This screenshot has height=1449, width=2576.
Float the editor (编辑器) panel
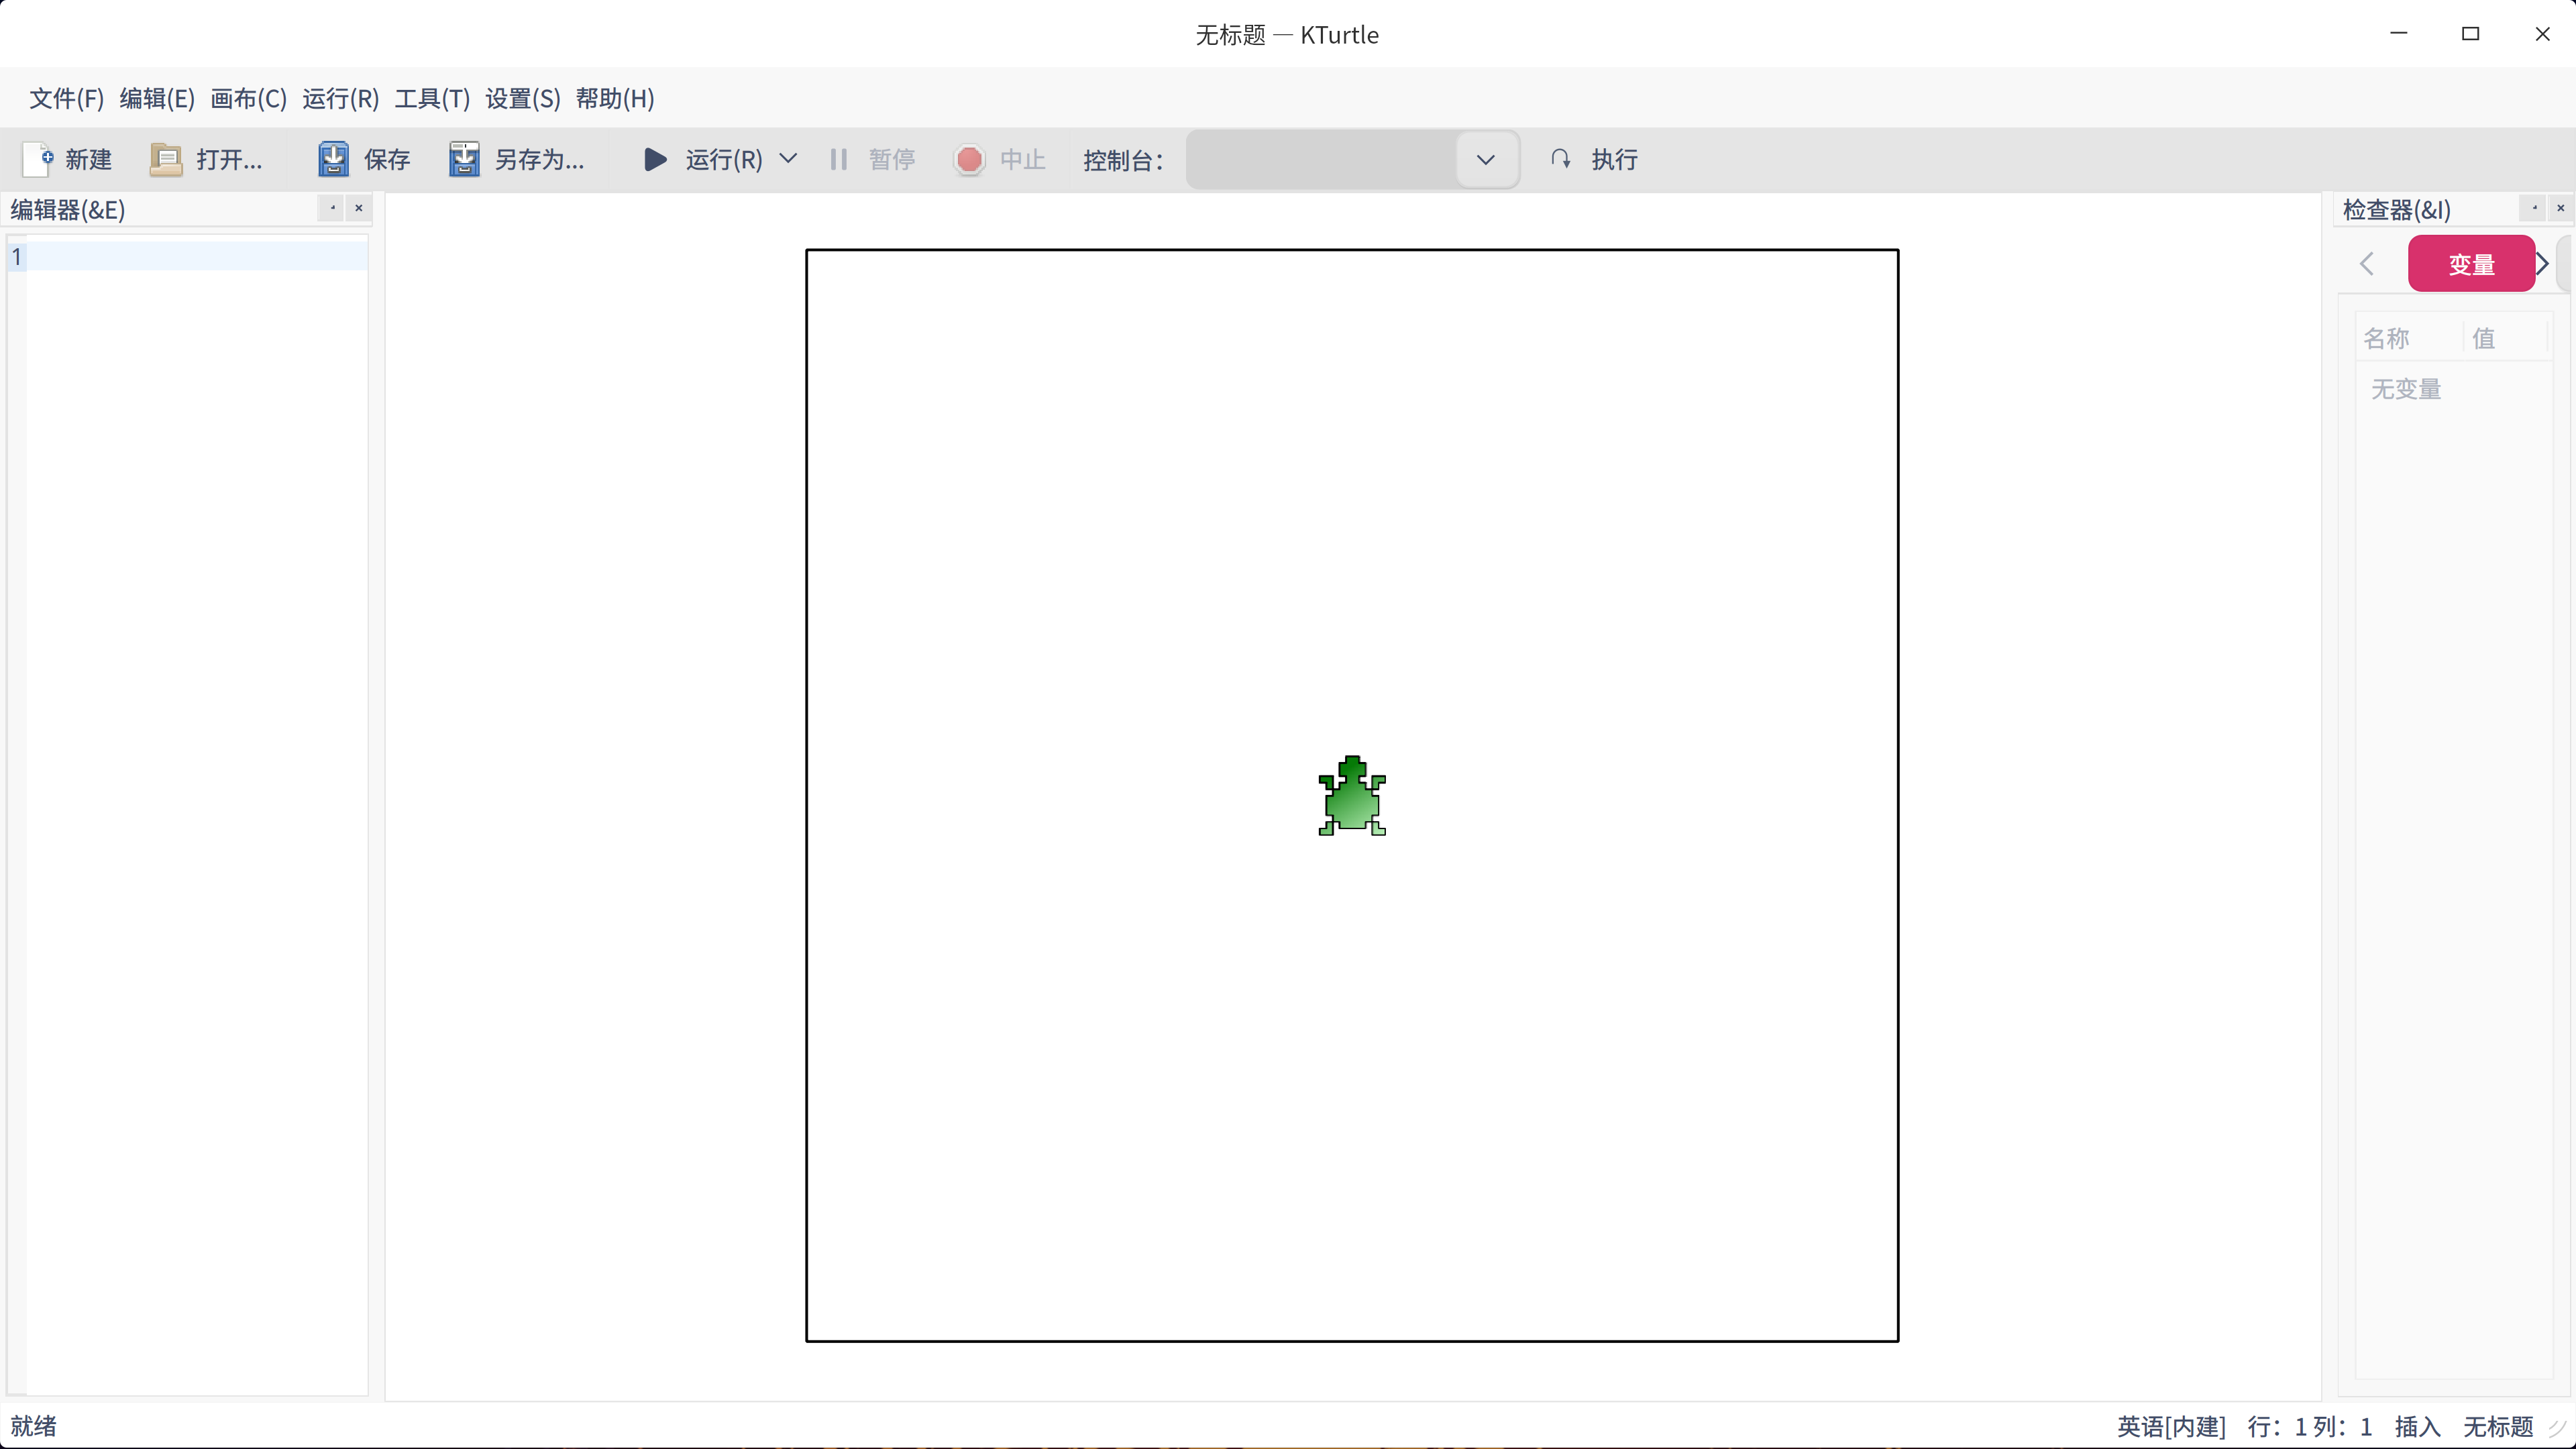pyautogui.click(x=332, y=208)
